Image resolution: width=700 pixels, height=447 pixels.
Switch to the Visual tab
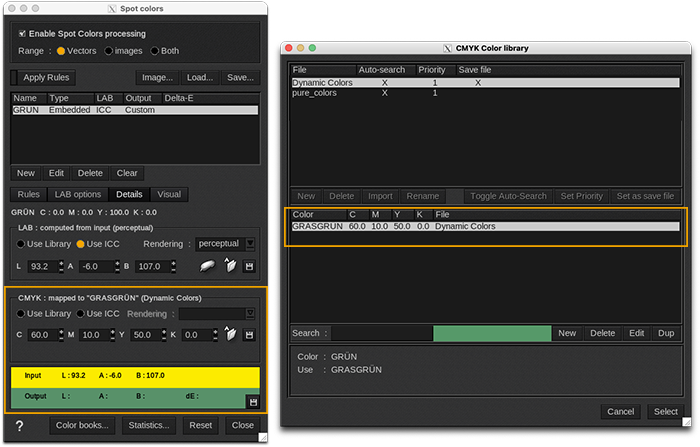pos(169,194)
